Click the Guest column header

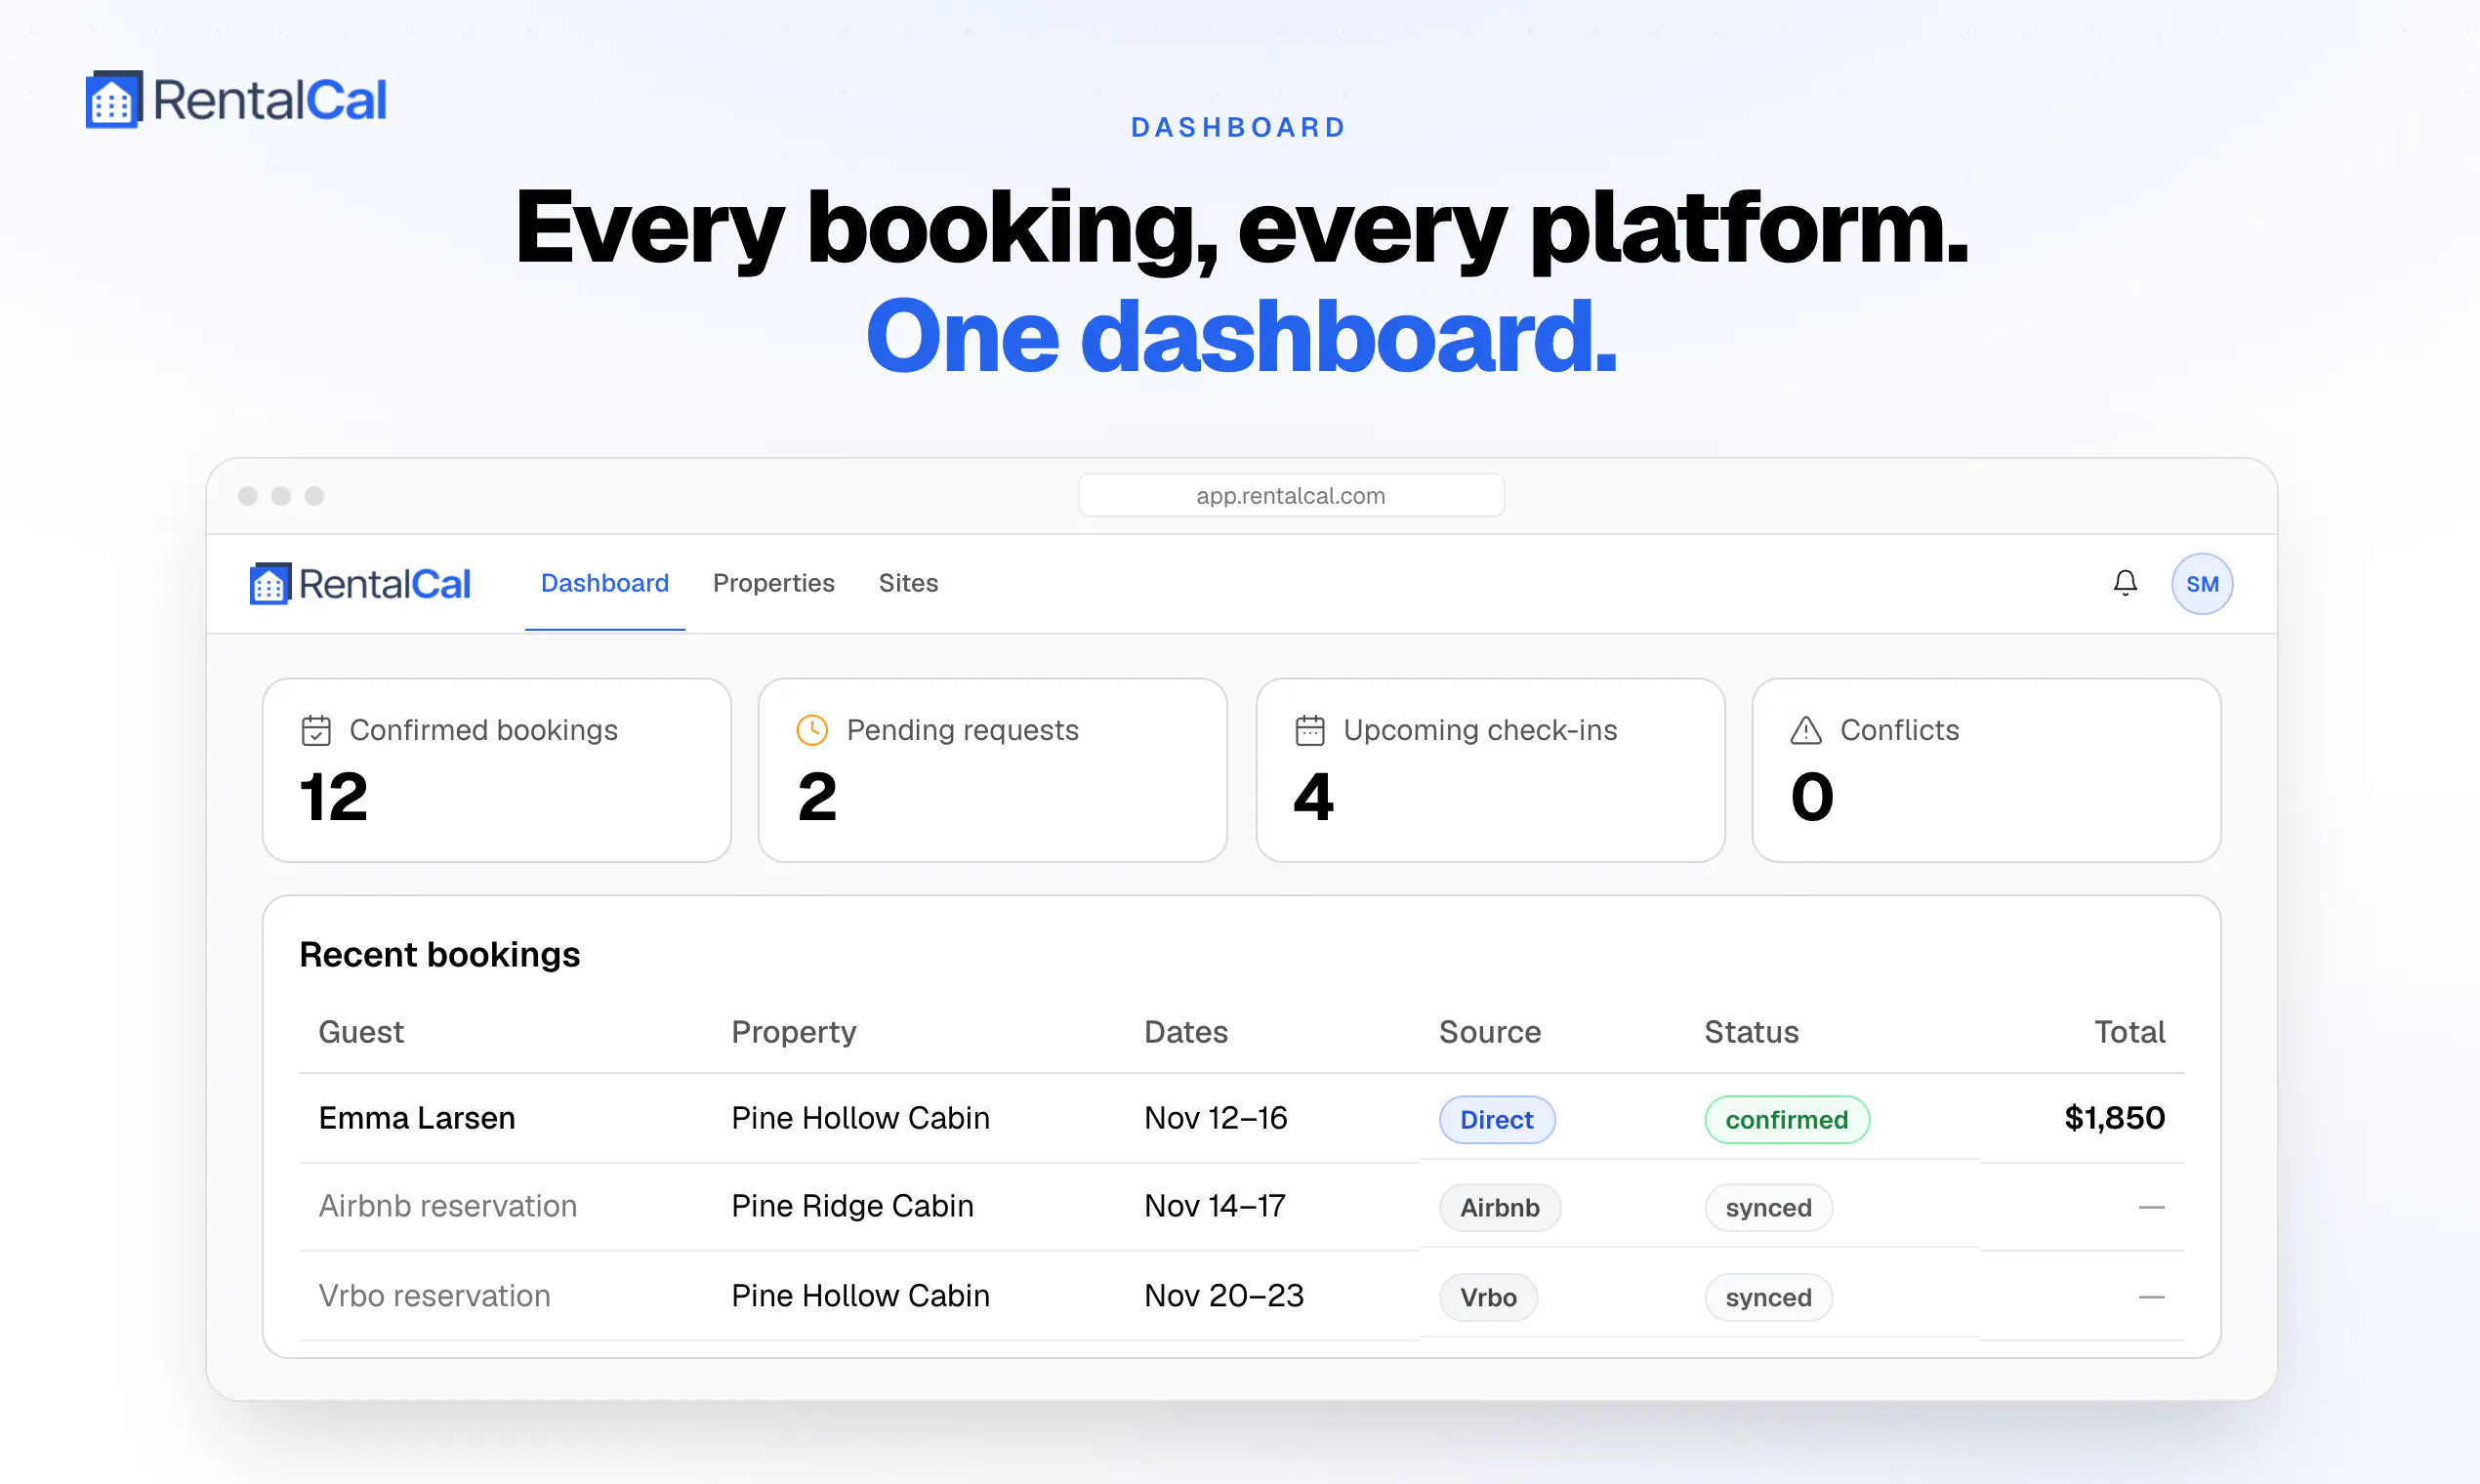click(x=361, y=1032)
